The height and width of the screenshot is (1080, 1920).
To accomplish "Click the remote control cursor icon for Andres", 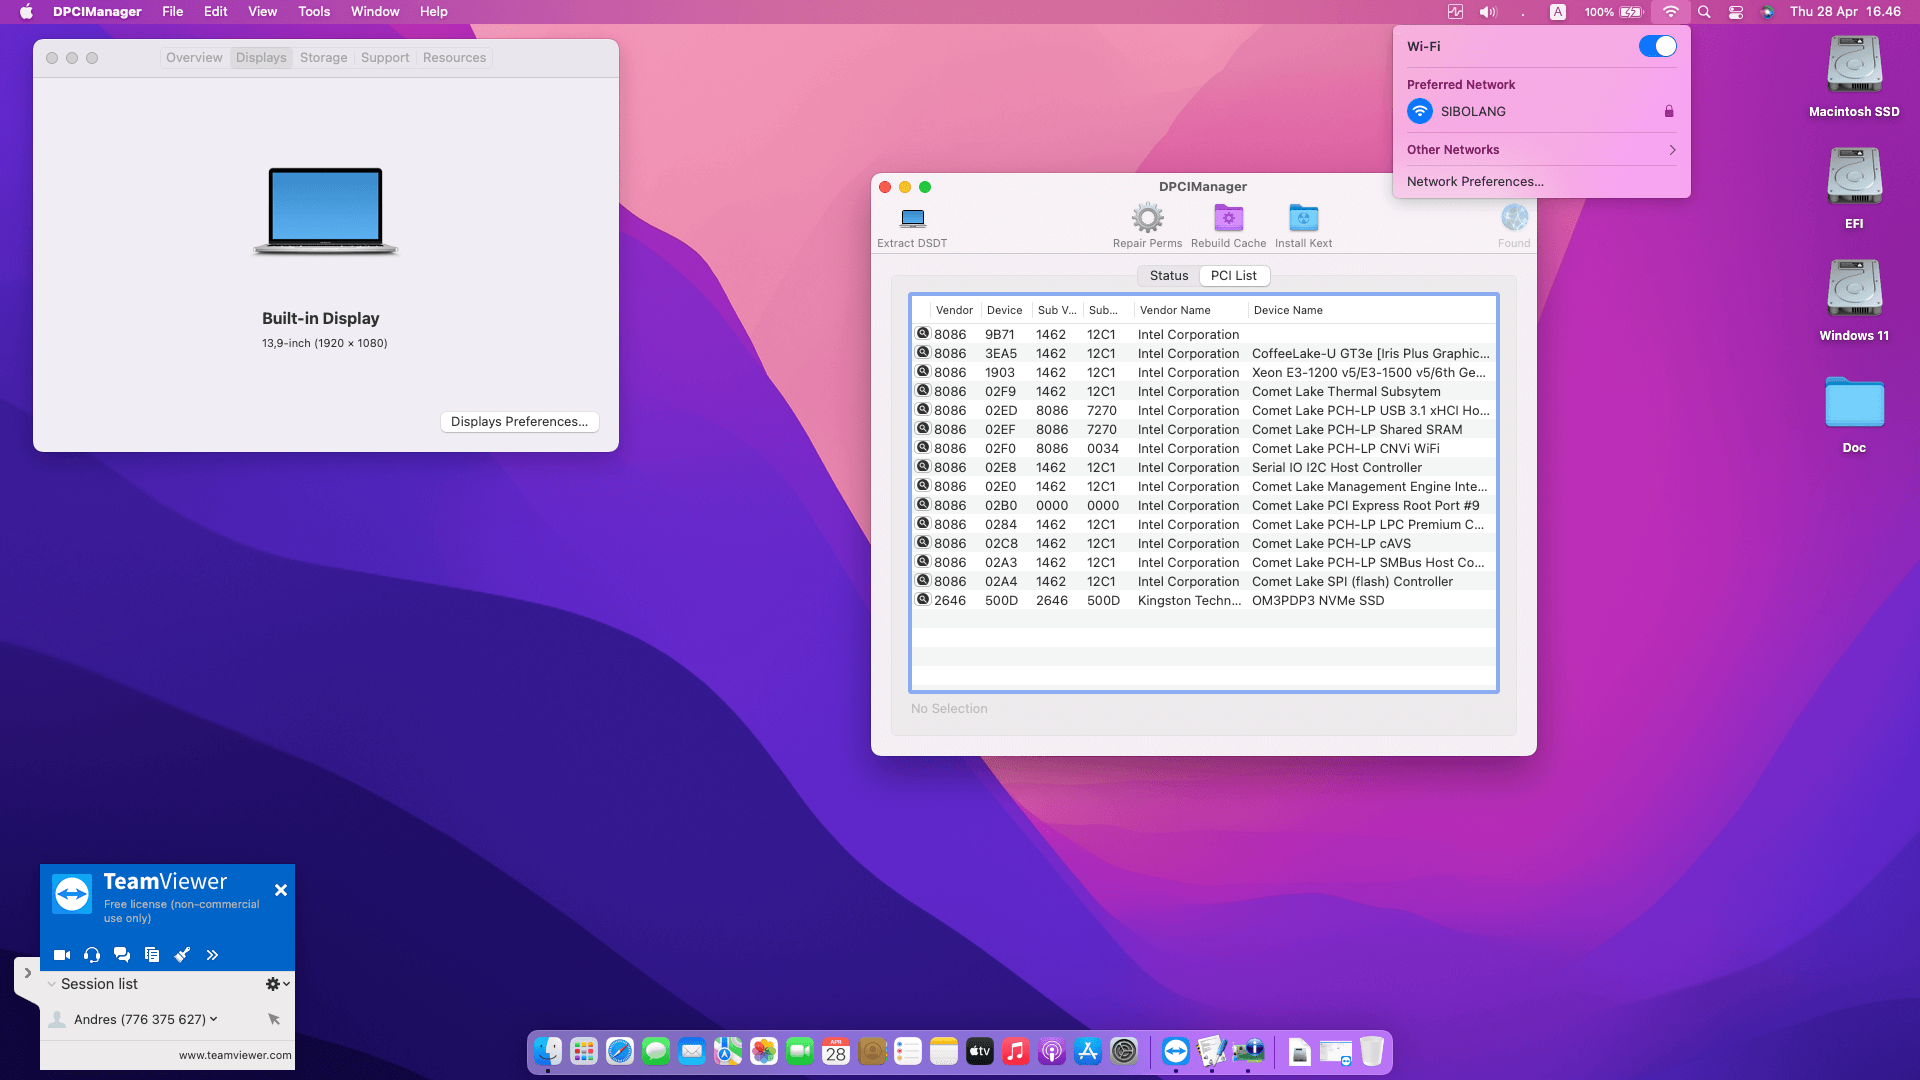I will tap(274, 1019).
